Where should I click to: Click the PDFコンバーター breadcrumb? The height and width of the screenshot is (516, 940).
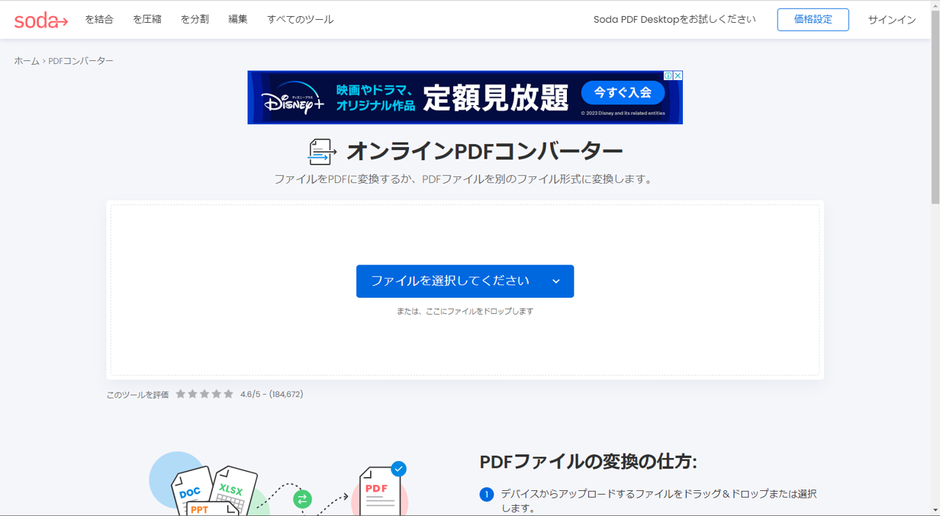pyautogui.click(x=81, y=61)
